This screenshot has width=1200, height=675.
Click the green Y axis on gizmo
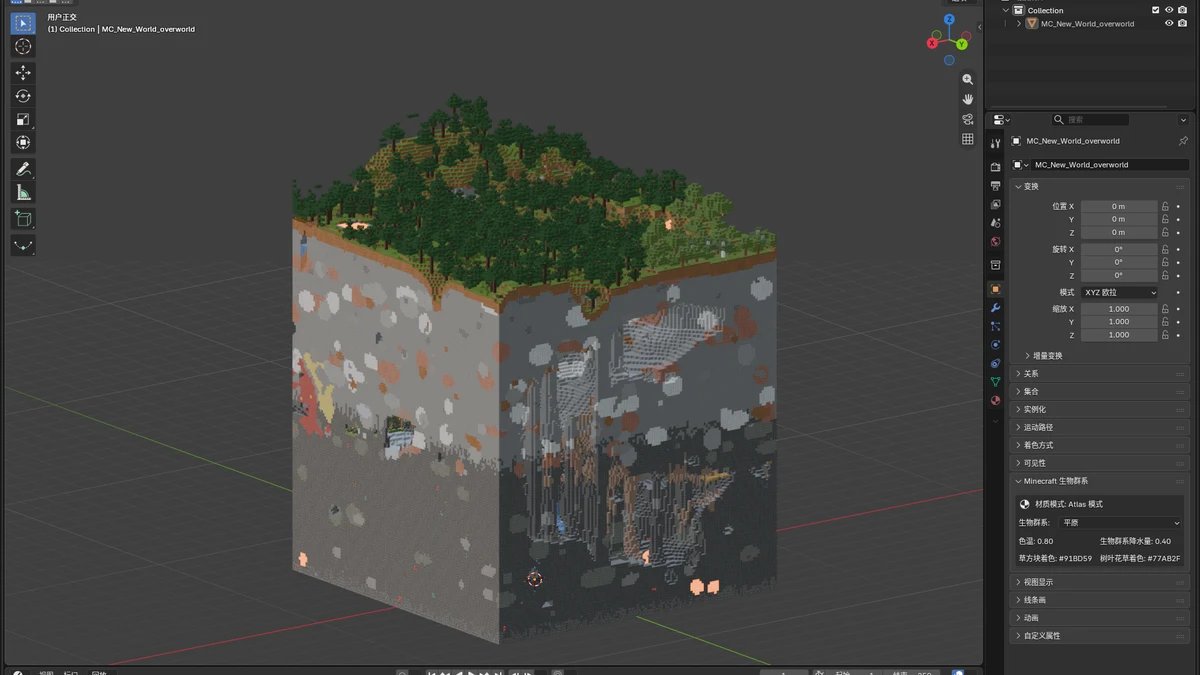click(962, 44)
